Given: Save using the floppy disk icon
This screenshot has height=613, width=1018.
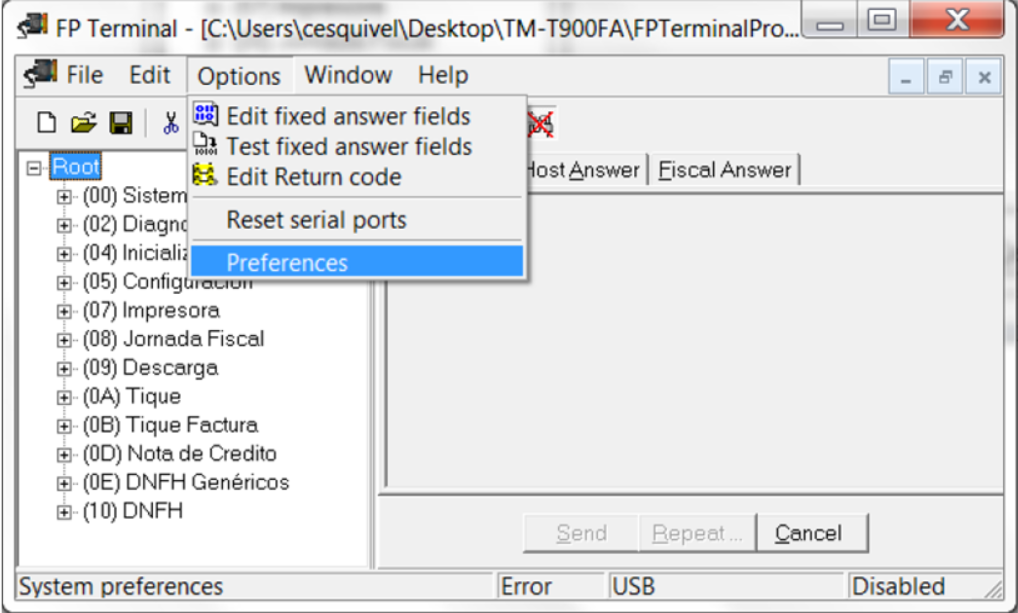Looking at the screenshot, I should pos(121,123).
